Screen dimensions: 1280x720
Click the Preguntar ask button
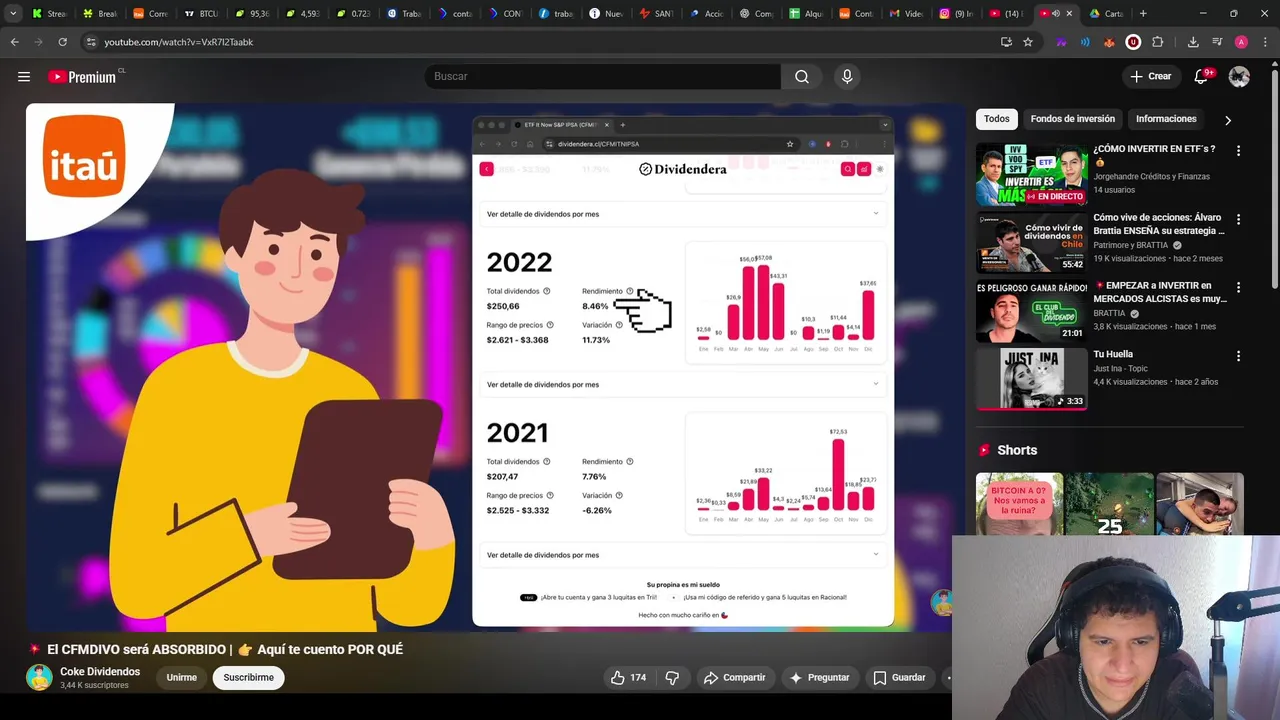tap(819, 677)
